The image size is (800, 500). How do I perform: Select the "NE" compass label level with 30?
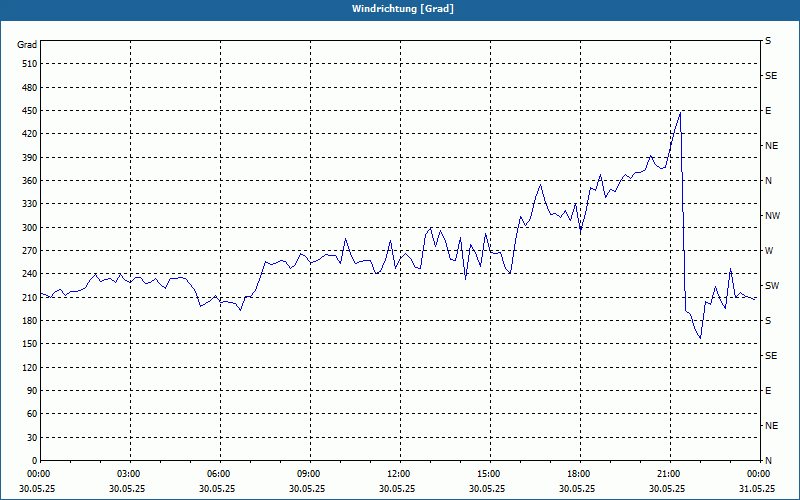(771, 426)
